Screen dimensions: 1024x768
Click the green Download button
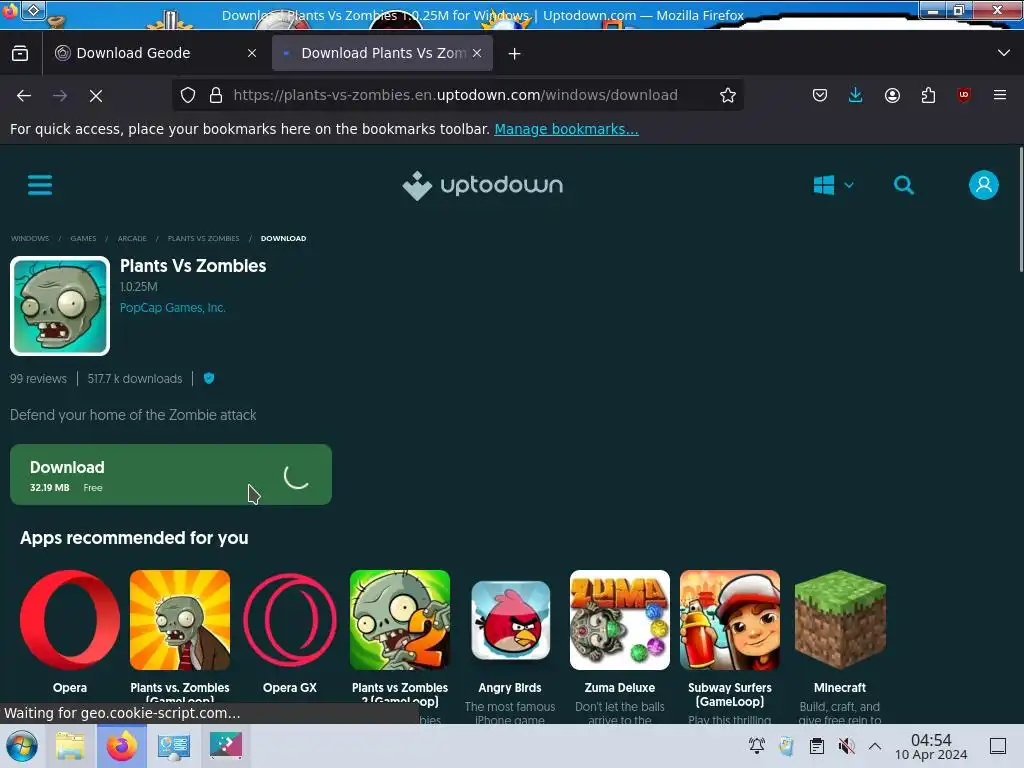click(170, 475)
